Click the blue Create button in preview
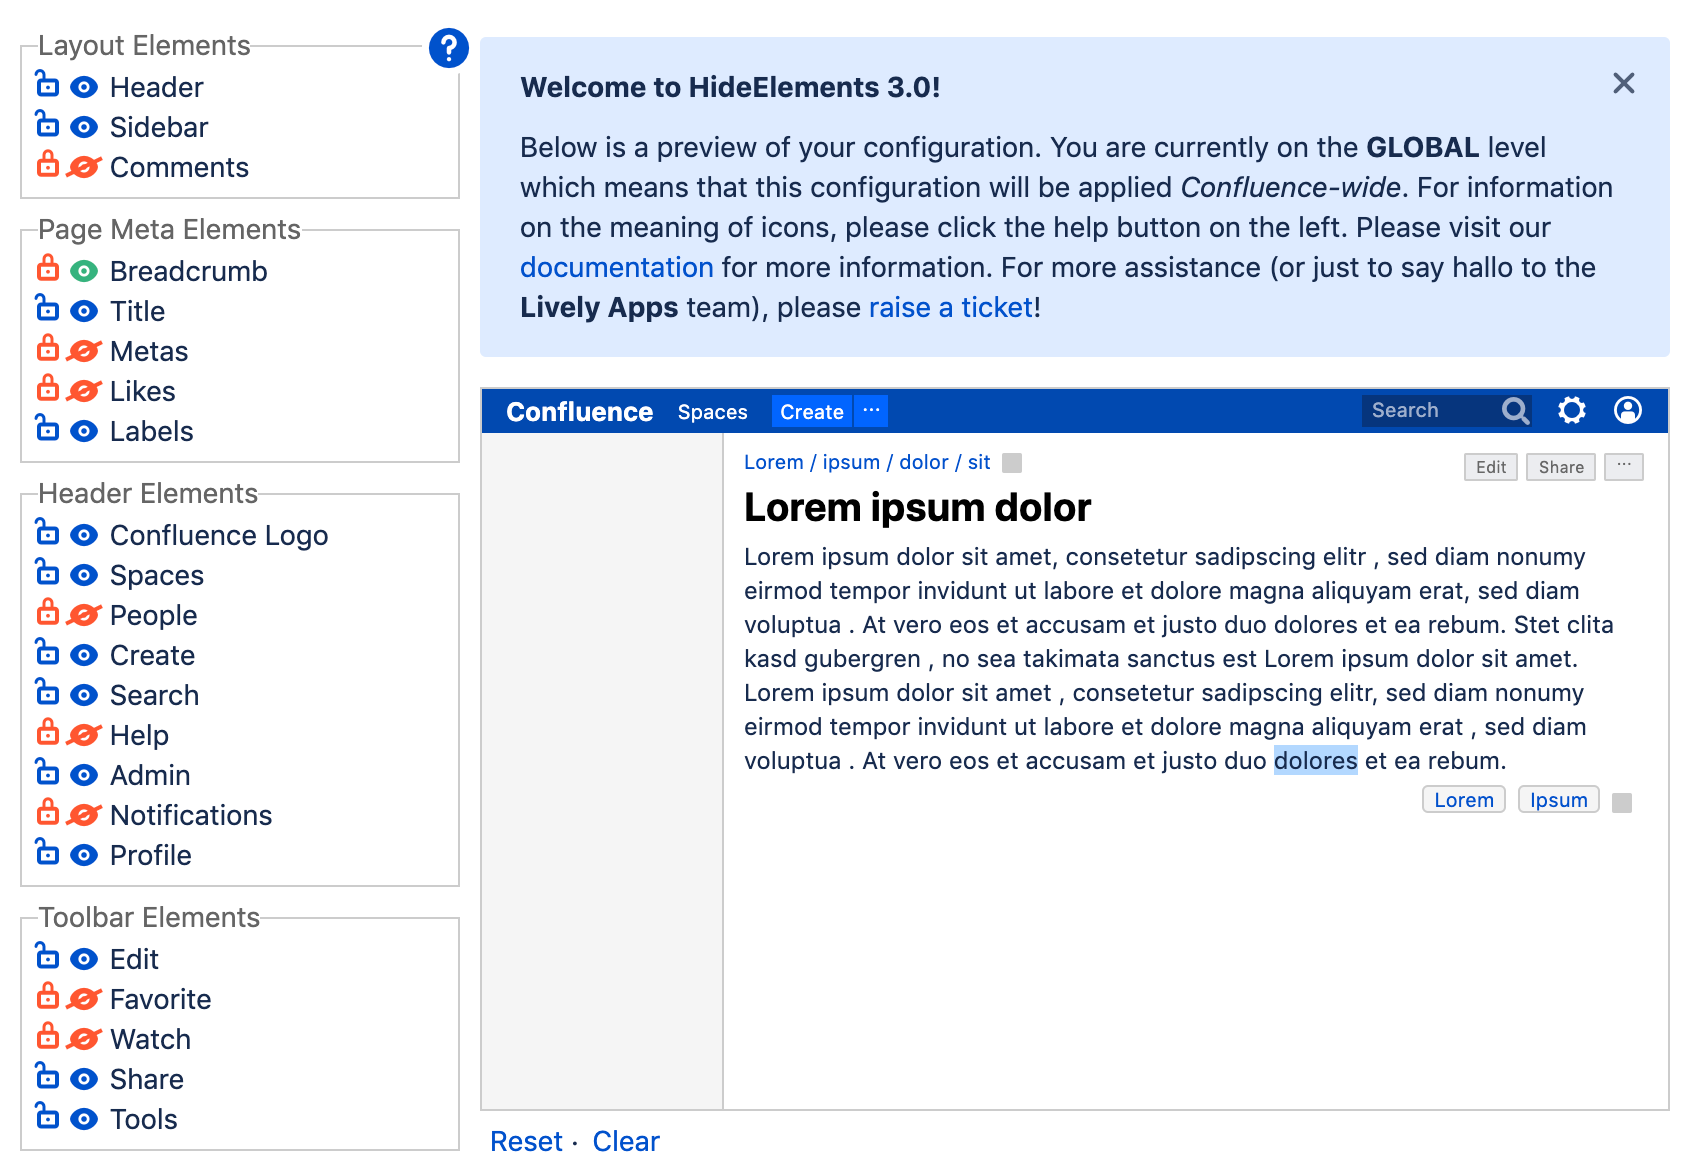The image size is (1689, 1161). [812, 411]
